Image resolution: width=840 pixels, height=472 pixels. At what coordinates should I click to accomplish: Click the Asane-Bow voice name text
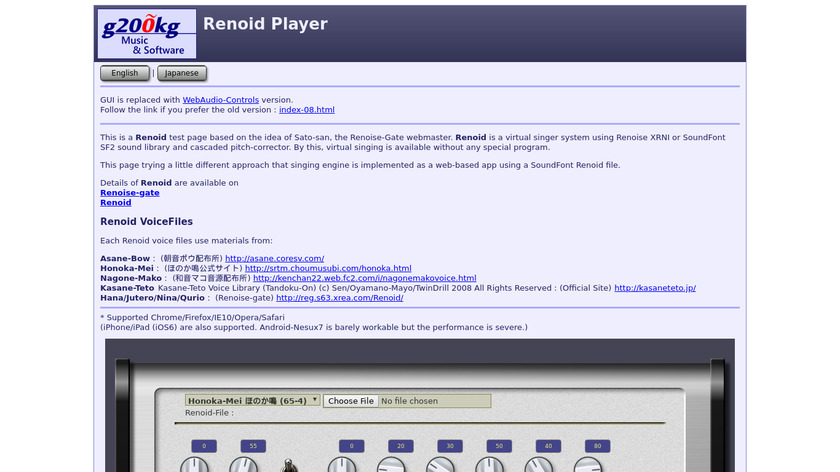click(x=125, y=258)
